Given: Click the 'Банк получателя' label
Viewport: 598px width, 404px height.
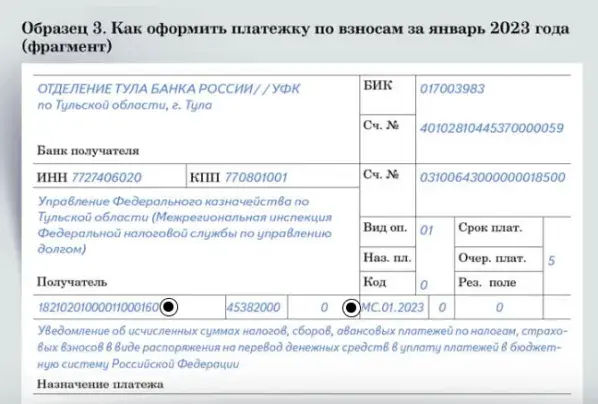Looking at the screenshot, I should [88, 151].
